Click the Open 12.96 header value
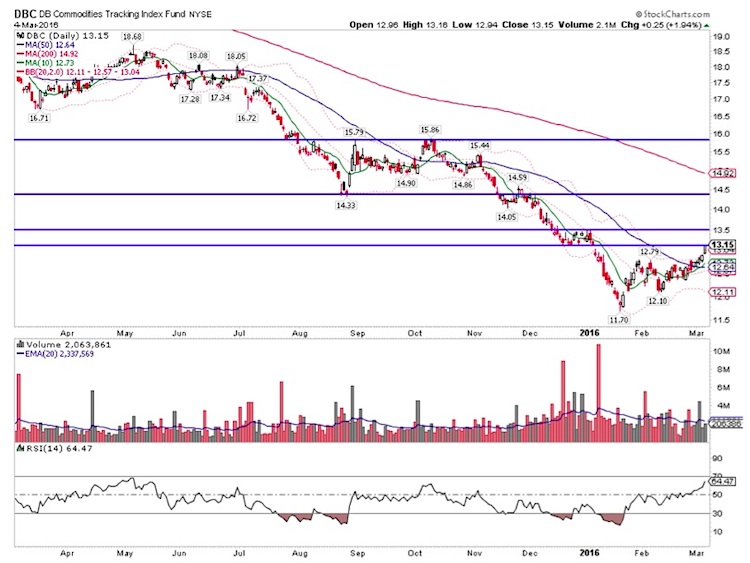Viewport: 750px width, 563px height. [x=374, y=25]
